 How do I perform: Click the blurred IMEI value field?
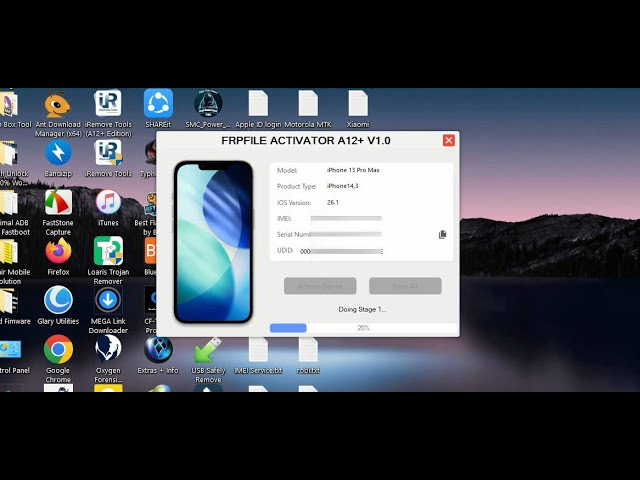point(346,218)
